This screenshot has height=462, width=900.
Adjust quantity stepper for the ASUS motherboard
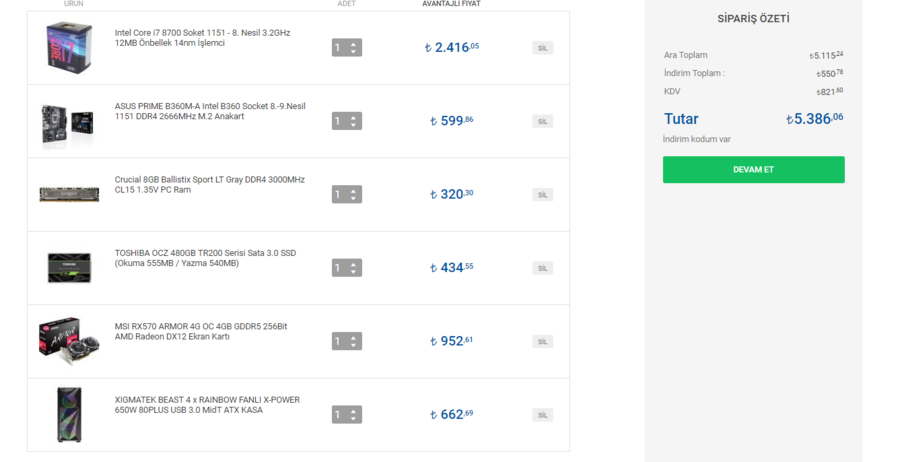[347, 121]
